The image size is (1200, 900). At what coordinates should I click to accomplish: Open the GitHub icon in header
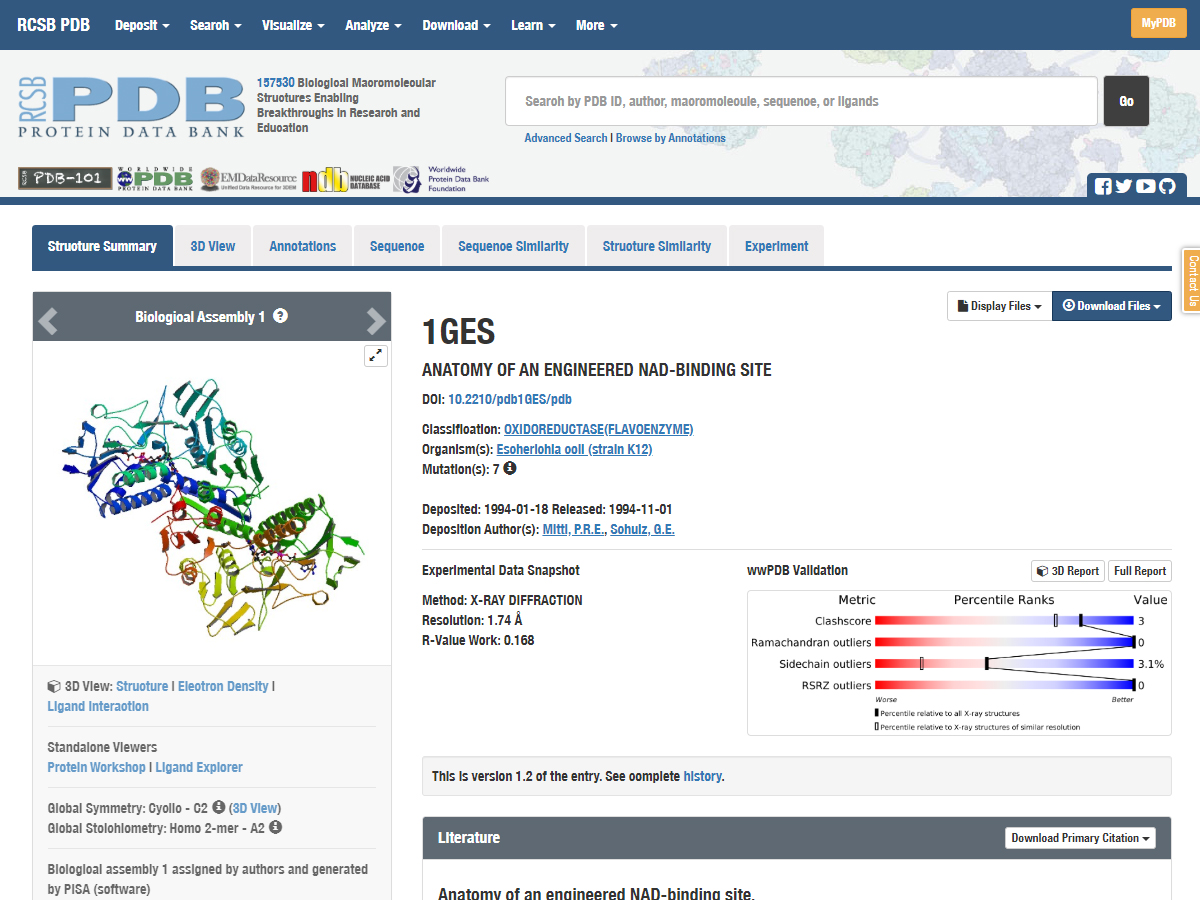(1167, 186)
